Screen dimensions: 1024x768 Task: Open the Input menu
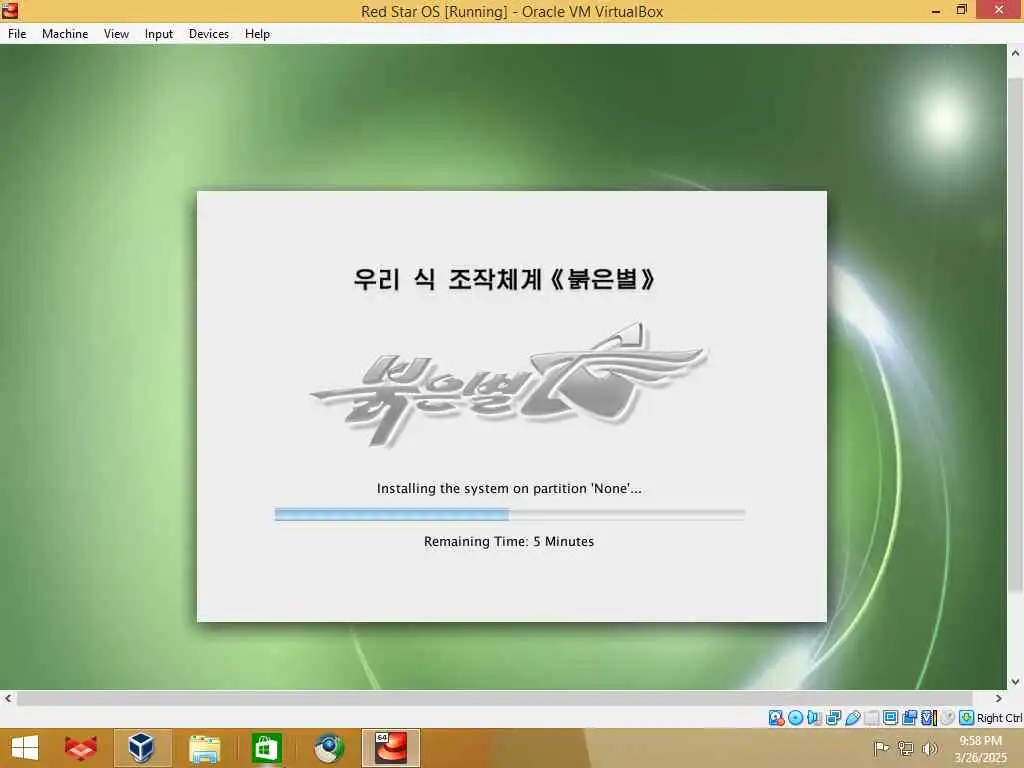pyautogui.click(x=159, y=34)
